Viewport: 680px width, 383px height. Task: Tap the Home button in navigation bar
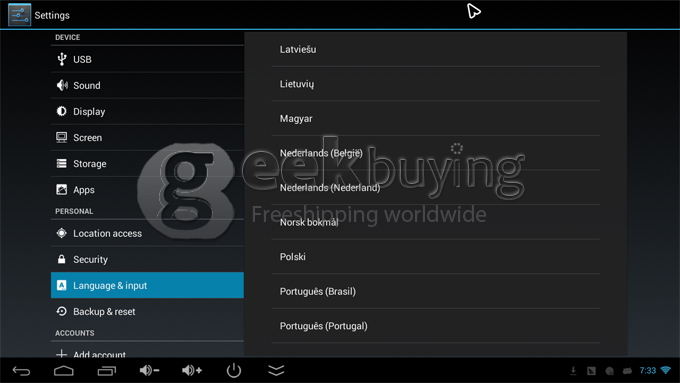coord(64,370)
